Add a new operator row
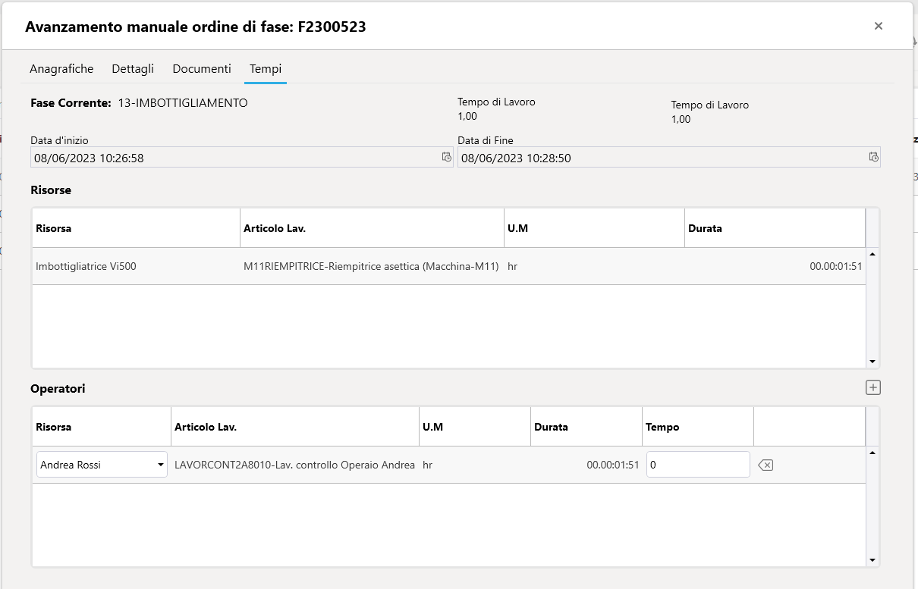 click(x=873, y=388)
